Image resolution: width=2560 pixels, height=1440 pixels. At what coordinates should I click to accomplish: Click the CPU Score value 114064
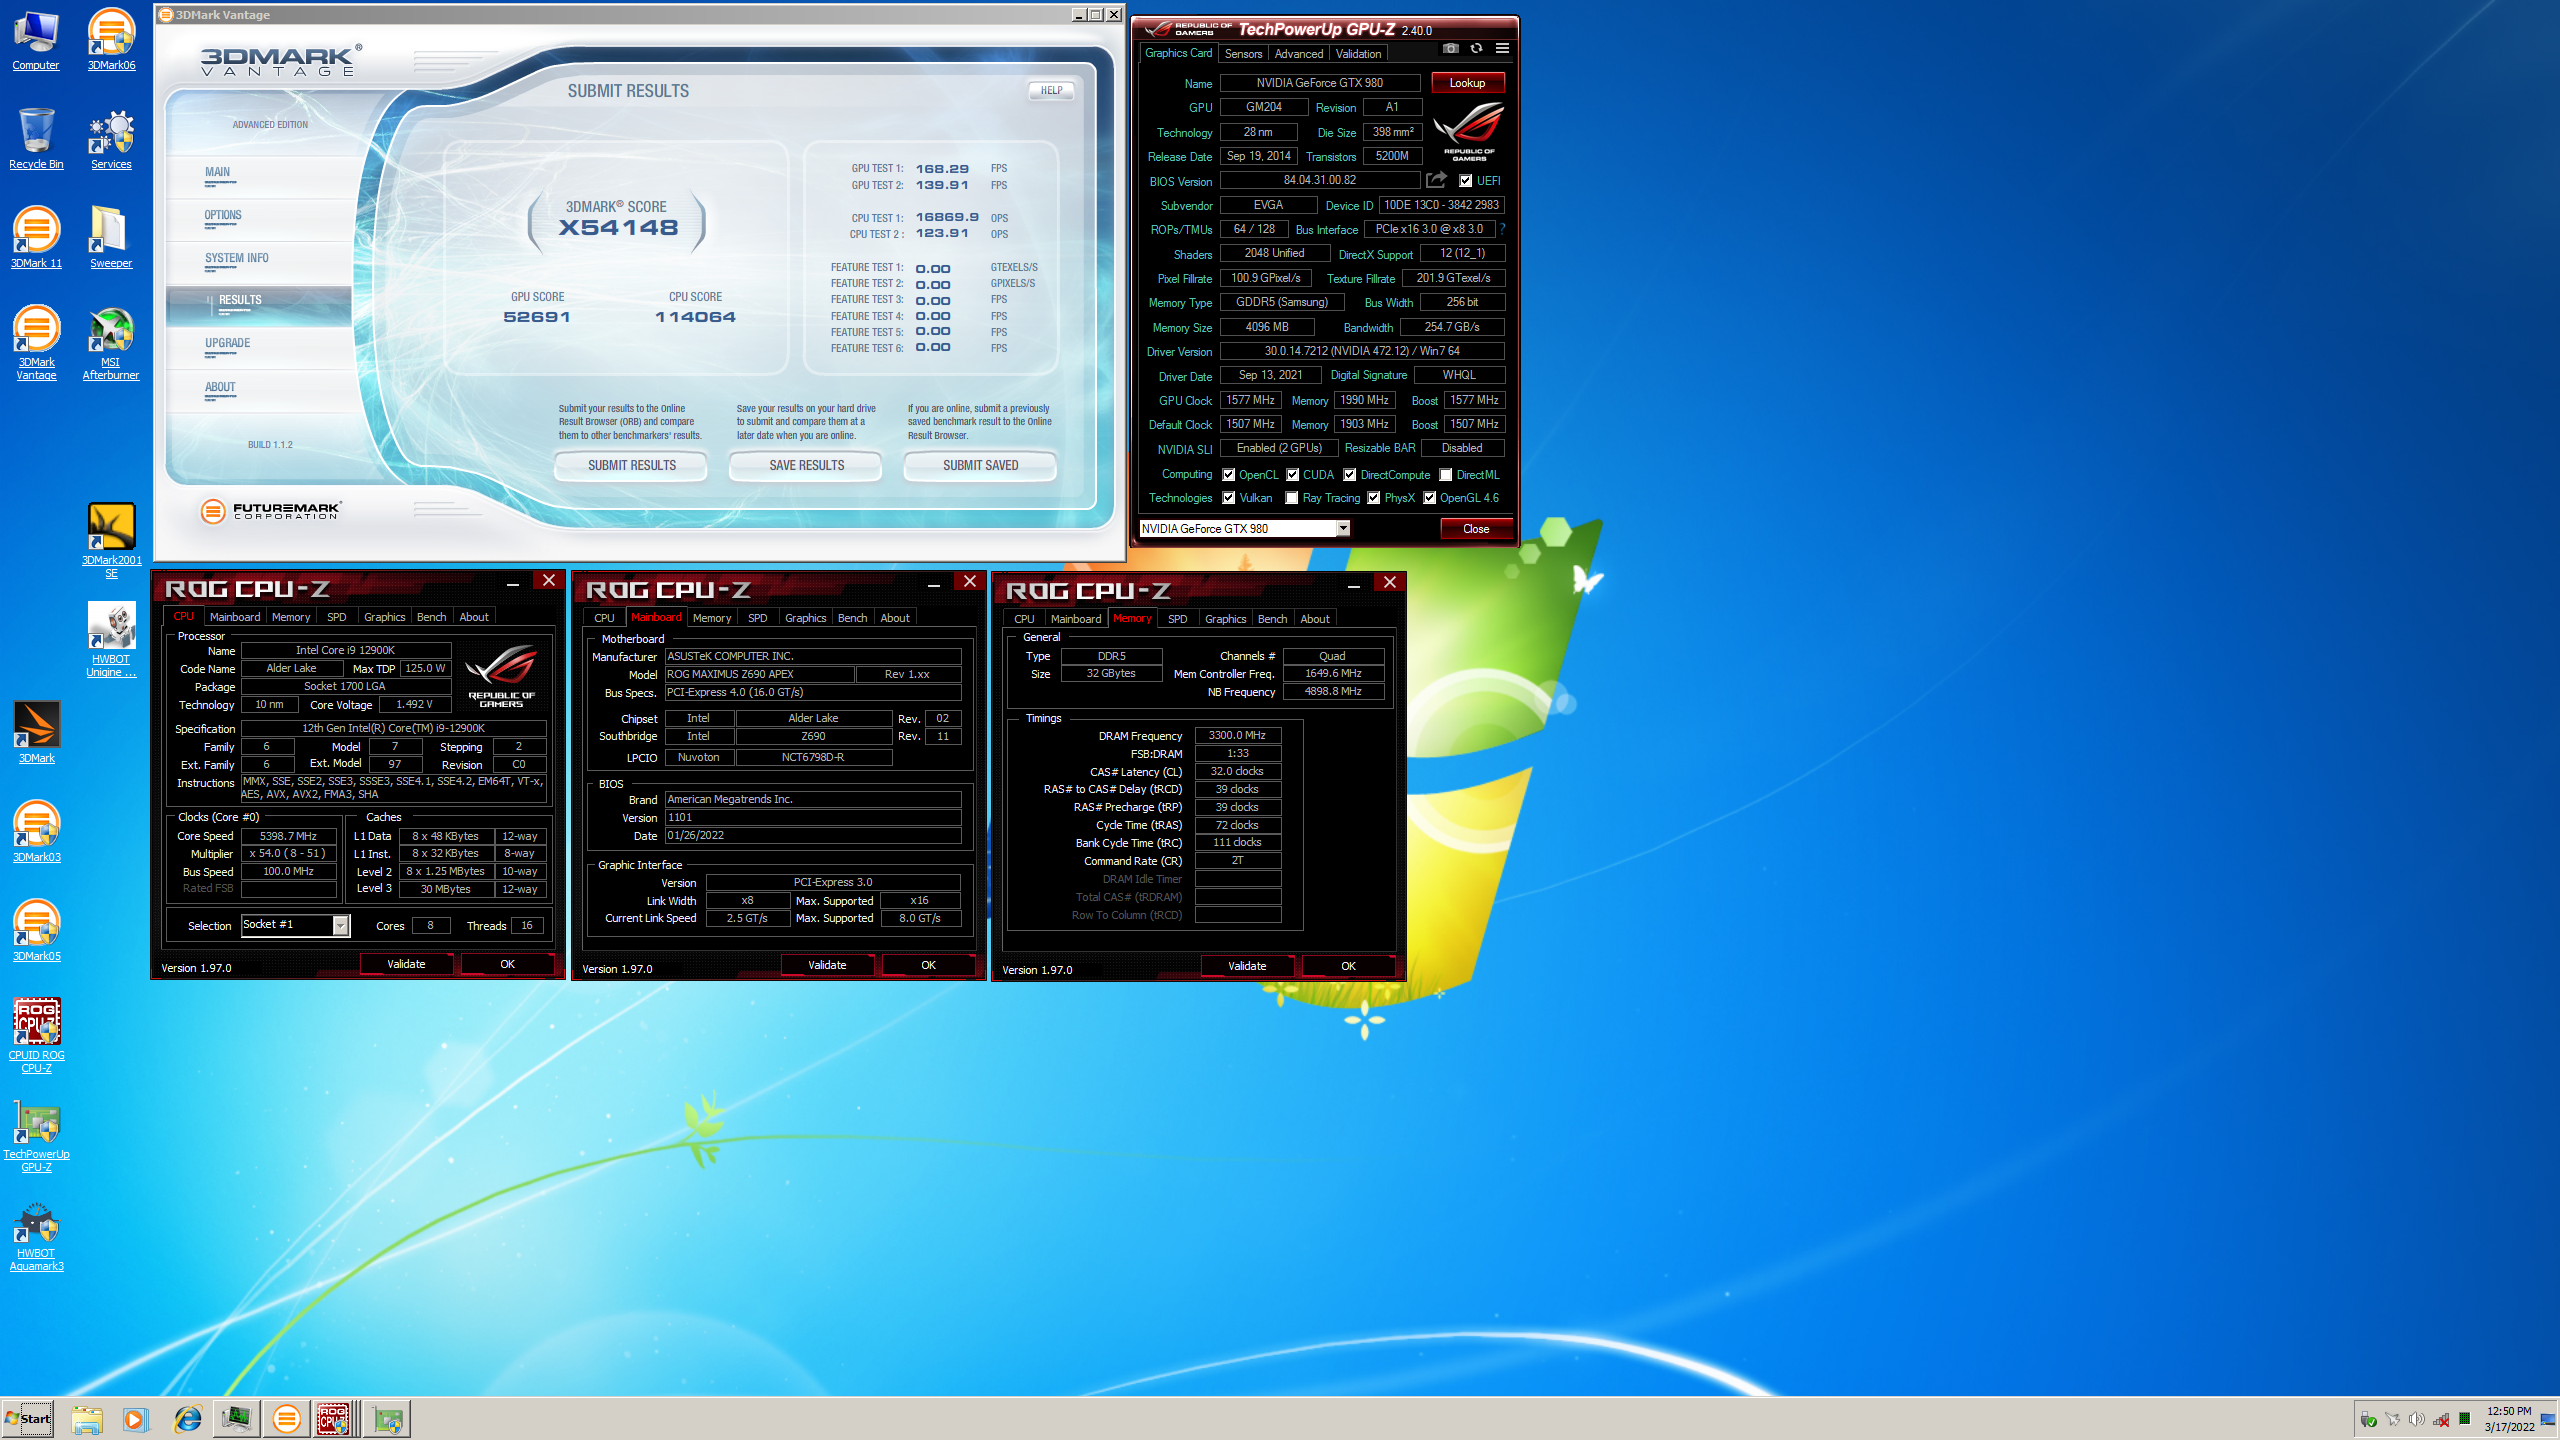[695, 317]
